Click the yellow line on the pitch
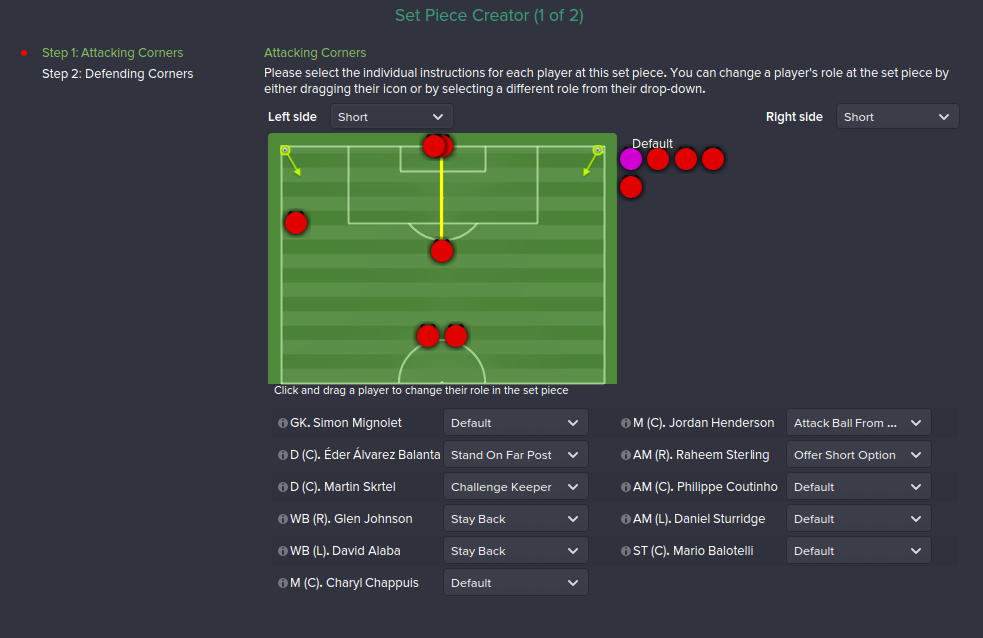Image resolution: width=983 pixels, height=638 pixels. (441, 200)
